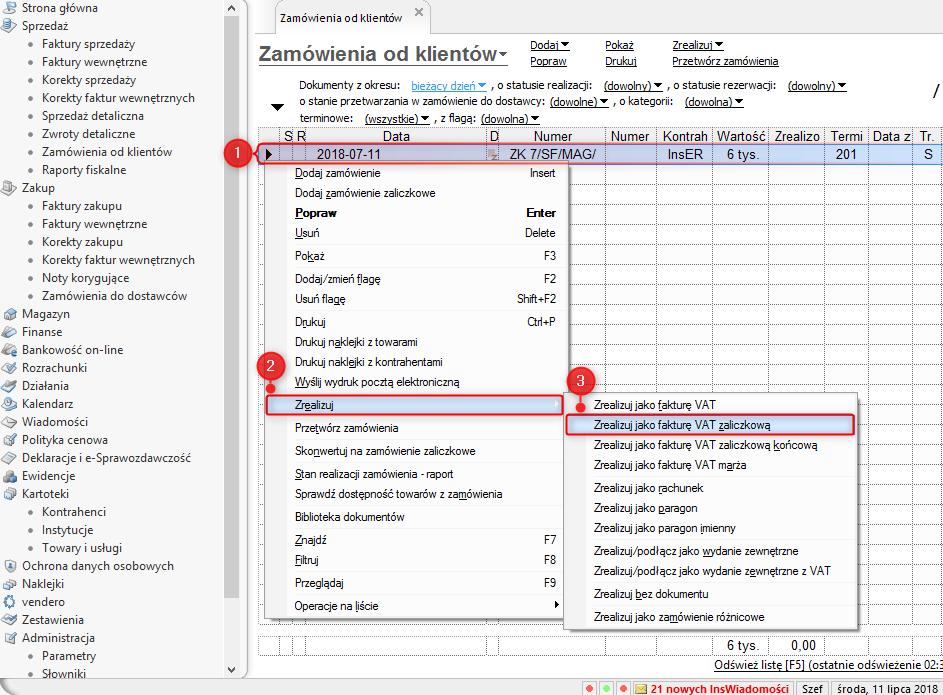Select the vendero sidebar icon
Screen dimensions: 943x695
coord(10,602)
